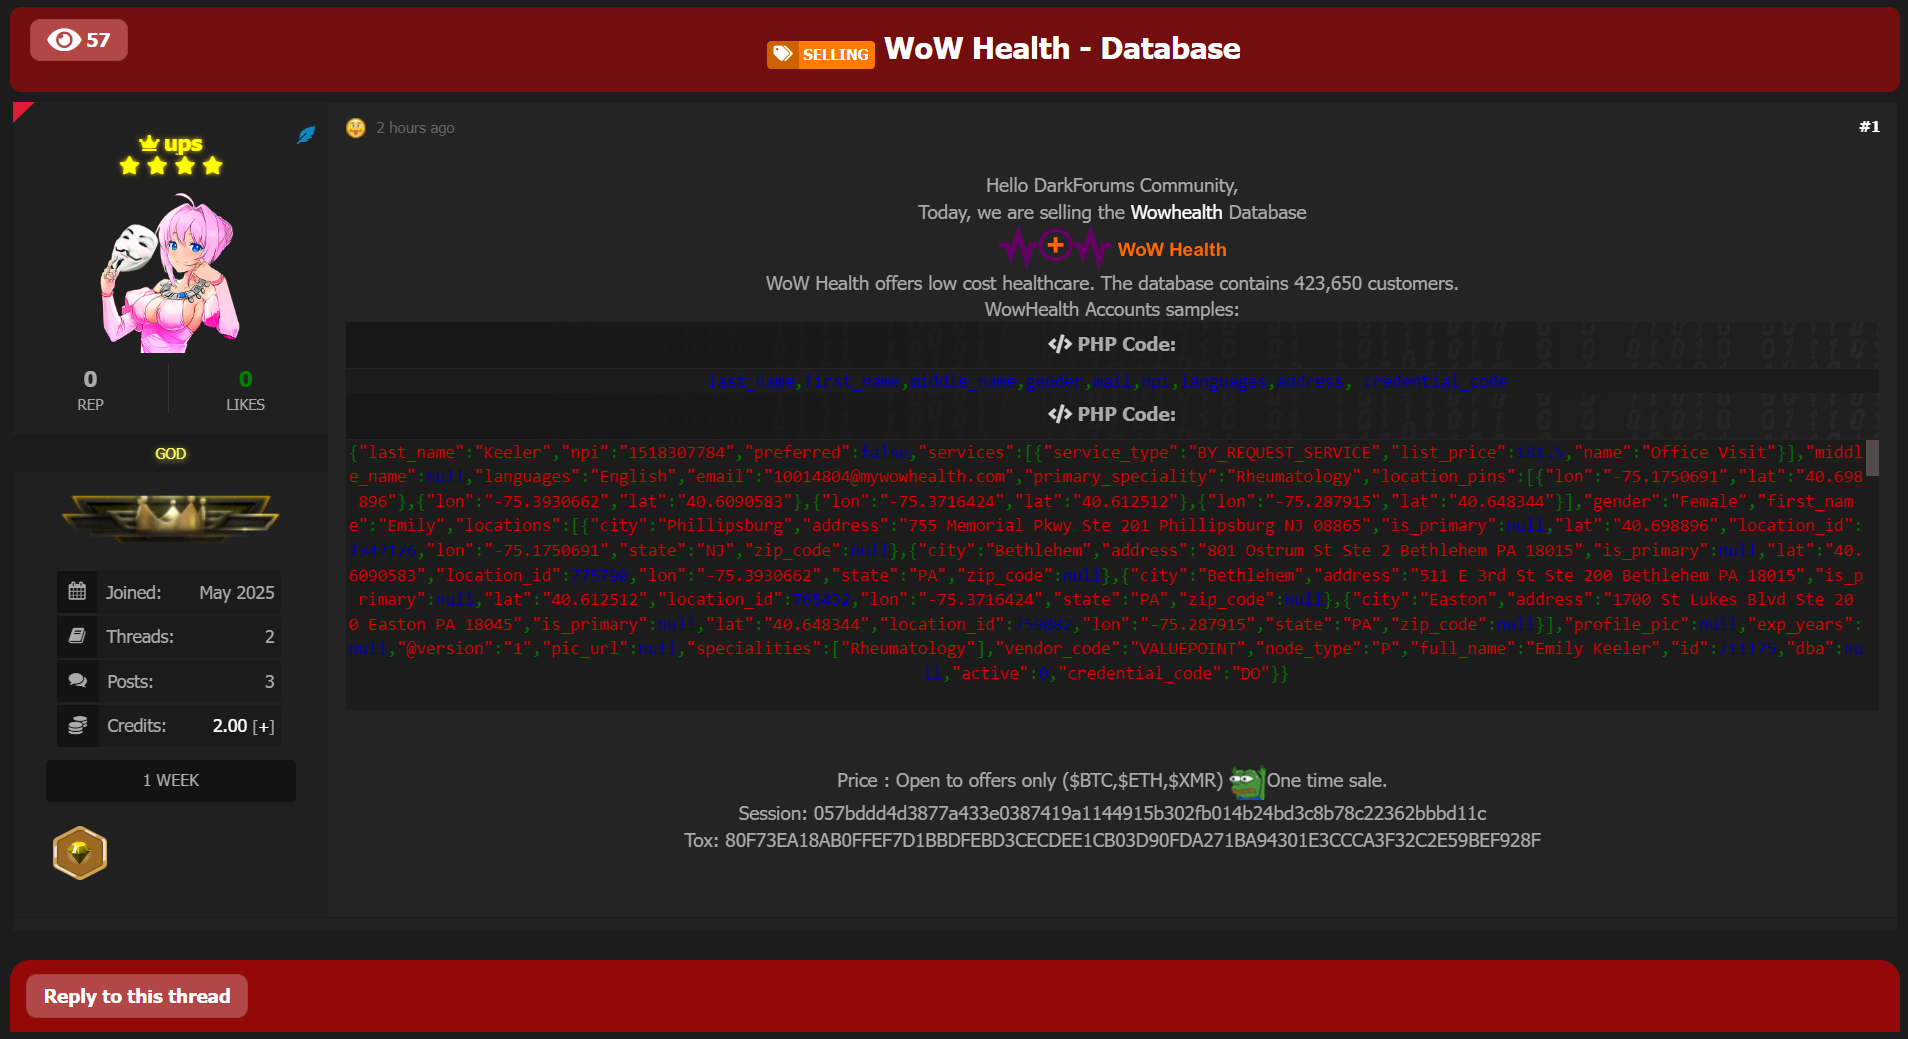The image size is (1908, 1039).
Task: Open the post number #1 permalink
Action: pyautogui.click(x=1869, y=127)
